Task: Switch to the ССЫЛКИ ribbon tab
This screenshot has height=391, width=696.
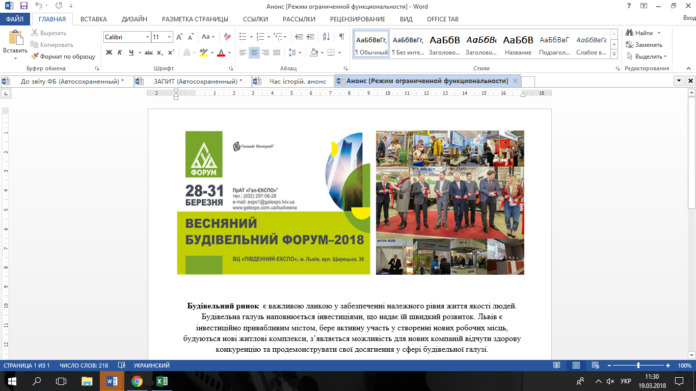Action: click(x=255, y=19)
